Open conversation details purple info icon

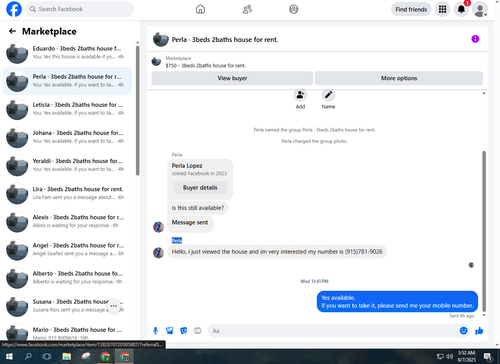tap(475, 39)
